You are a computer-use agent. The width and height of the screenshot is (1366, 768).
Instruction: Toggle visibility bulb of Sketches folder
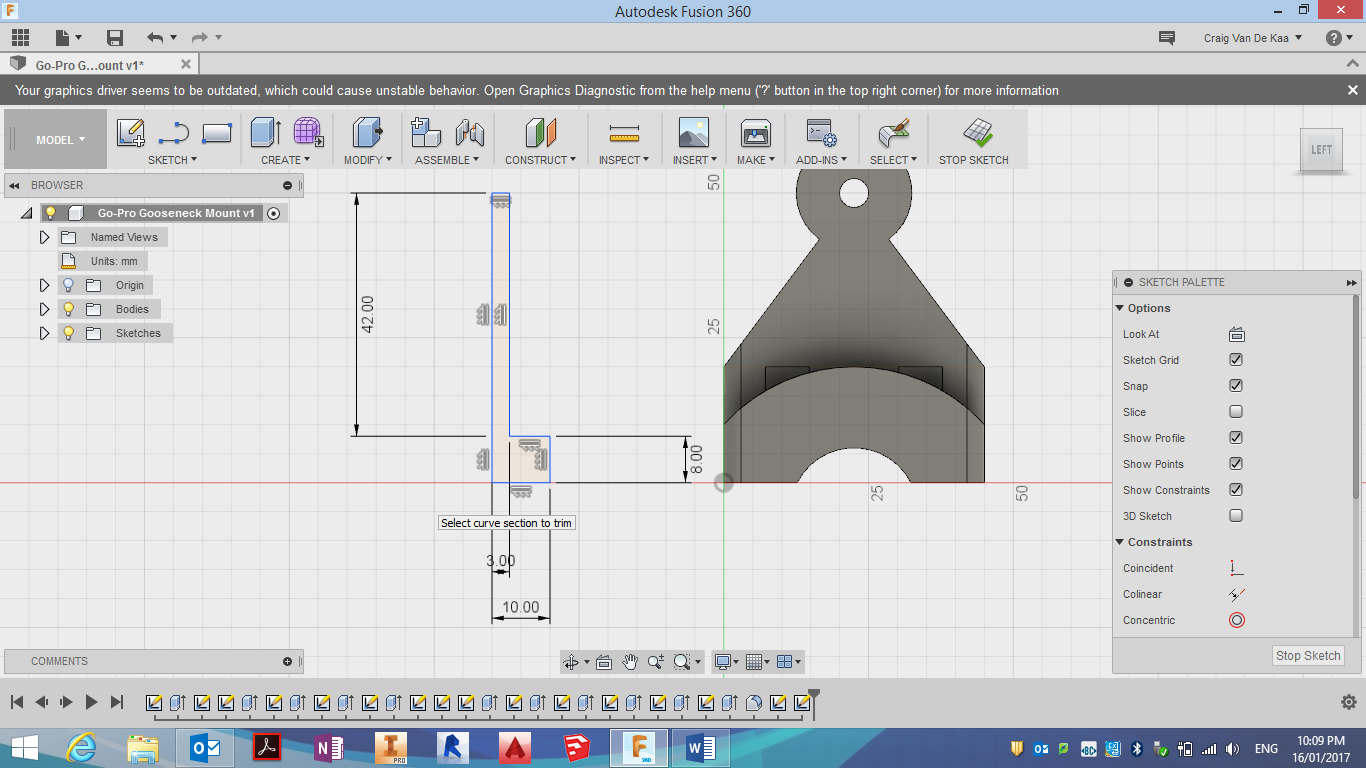point(68,333)
